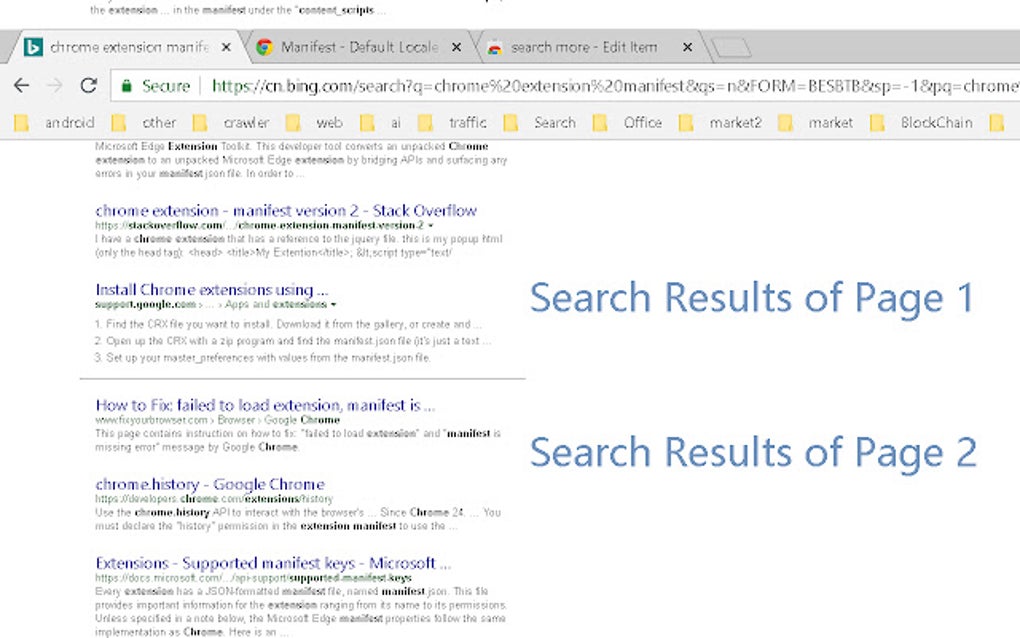Reload the page with the refresh icon
The width and height of the screenshot is (1020, 638).
pos(88,85)
